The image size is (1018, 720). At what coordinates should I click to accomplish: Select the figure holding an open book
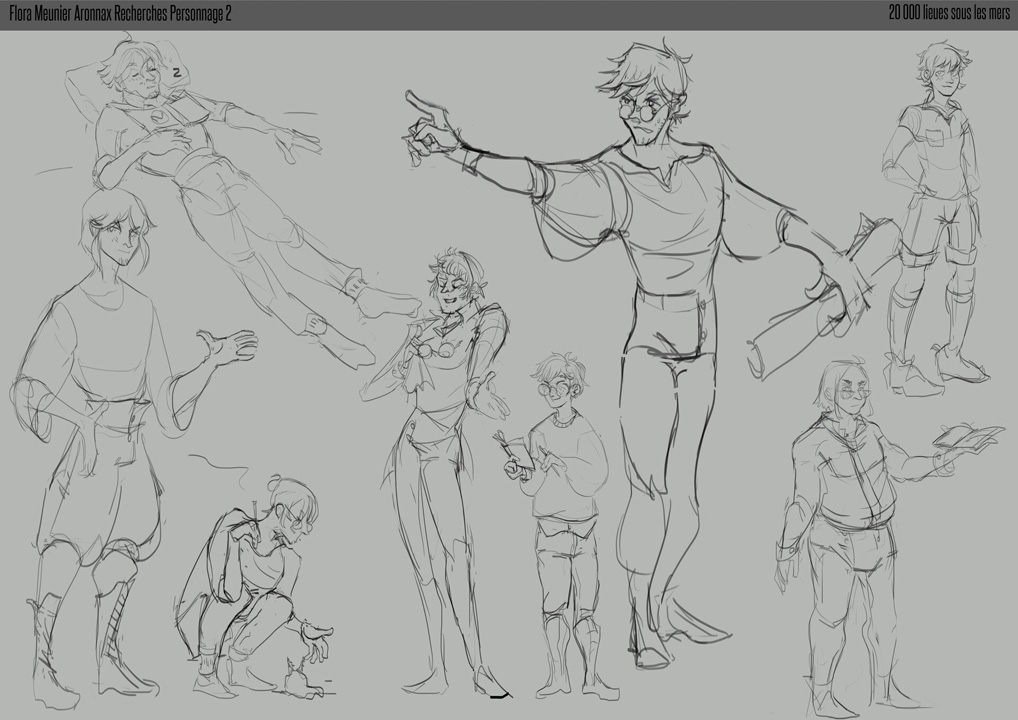coord(889,536)
